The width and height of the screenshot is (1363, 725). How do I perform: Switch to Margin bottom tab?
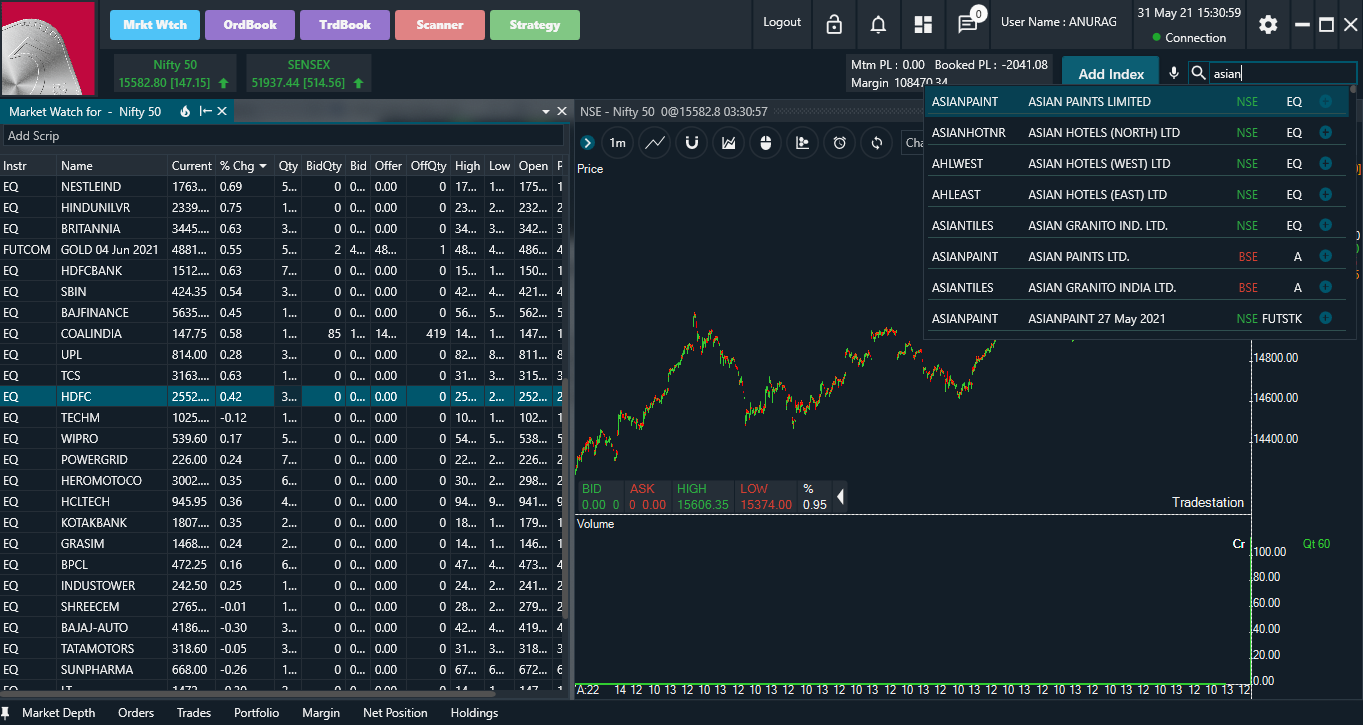pos(321,713)
